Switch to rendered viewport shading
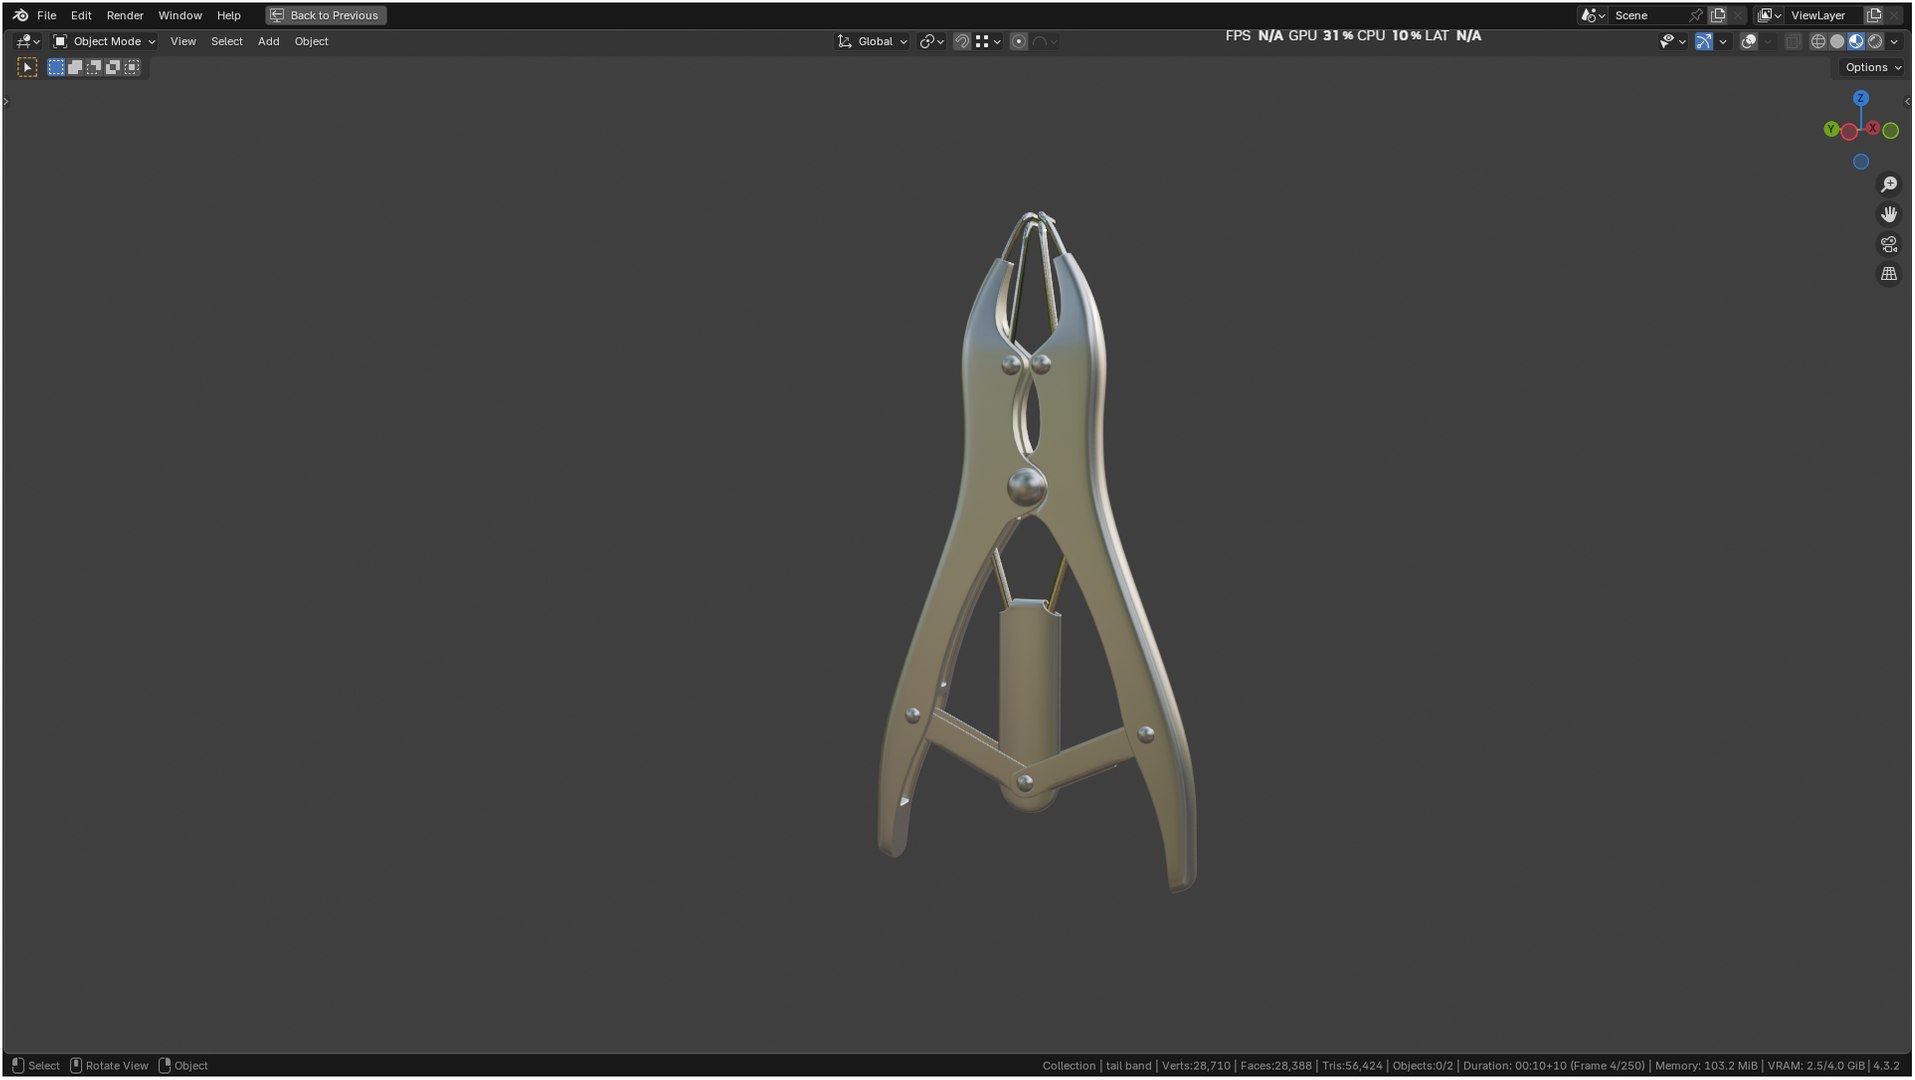 pyautogui.click(x=1875, y=41)
